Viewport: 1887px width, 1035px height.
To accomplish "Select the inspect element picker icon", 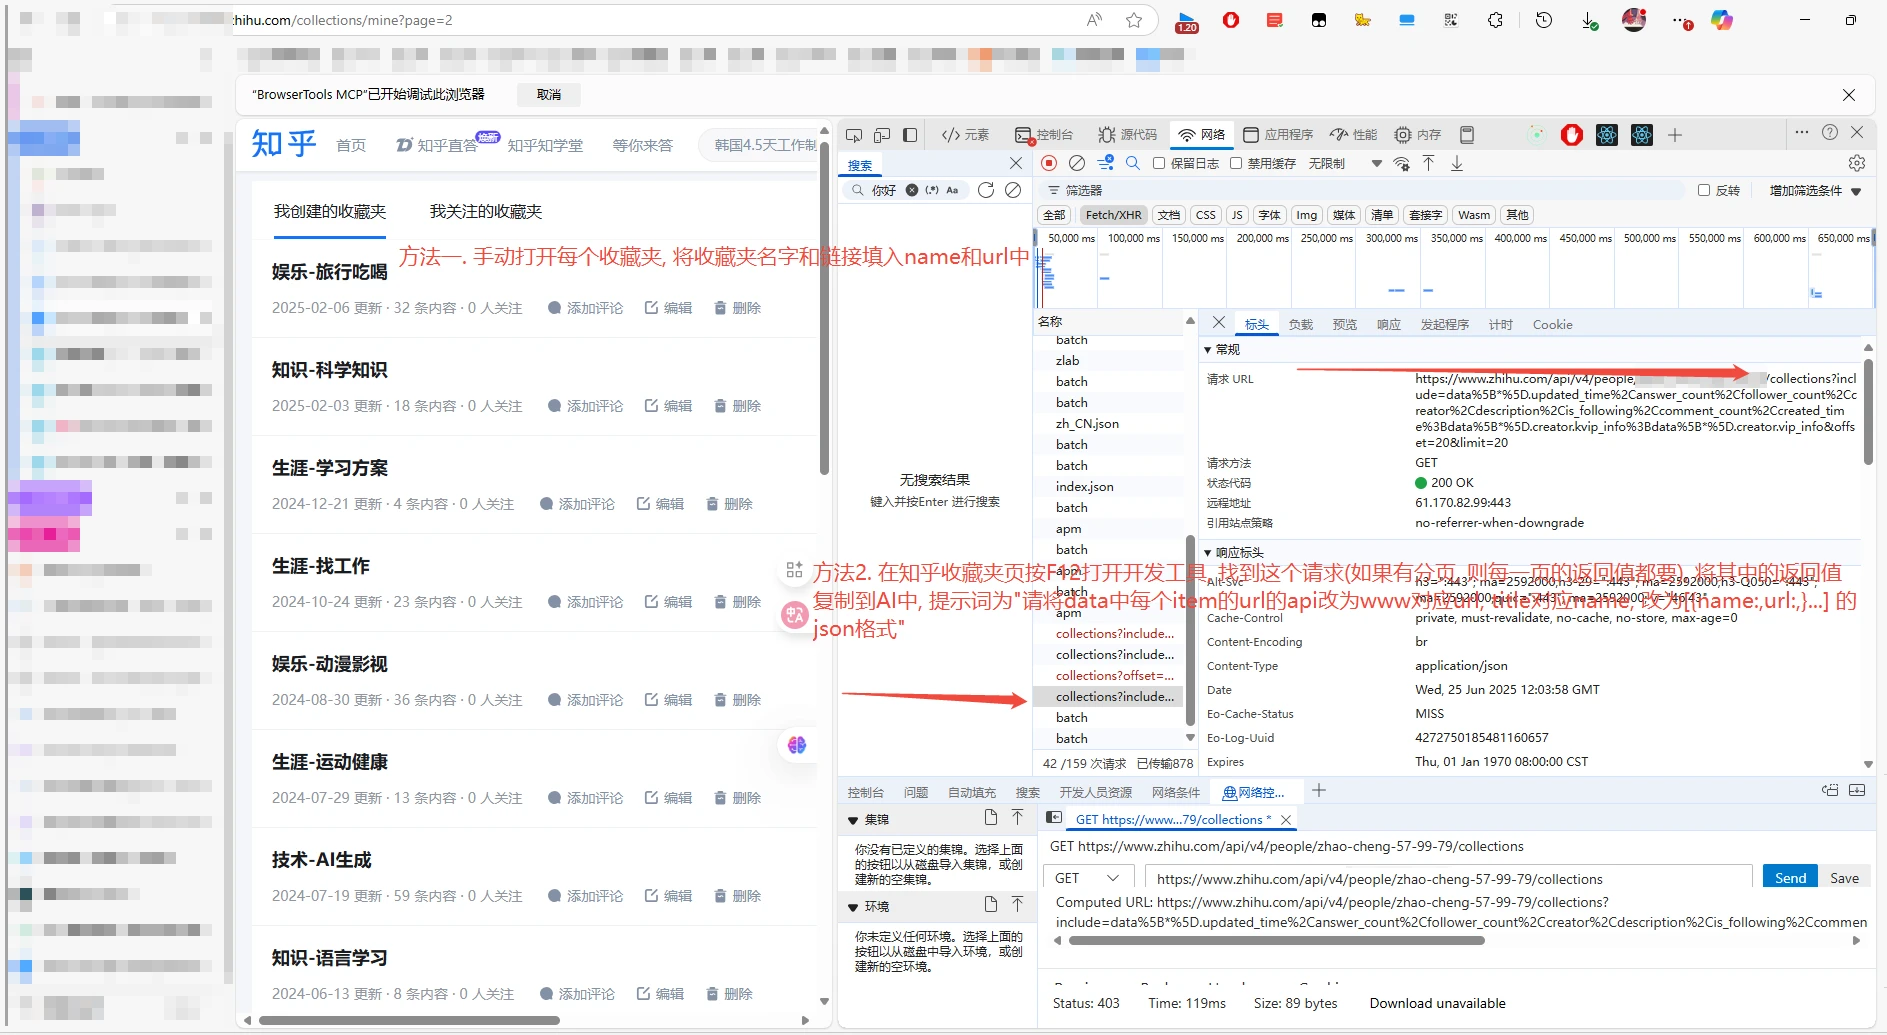I will 854,135.
